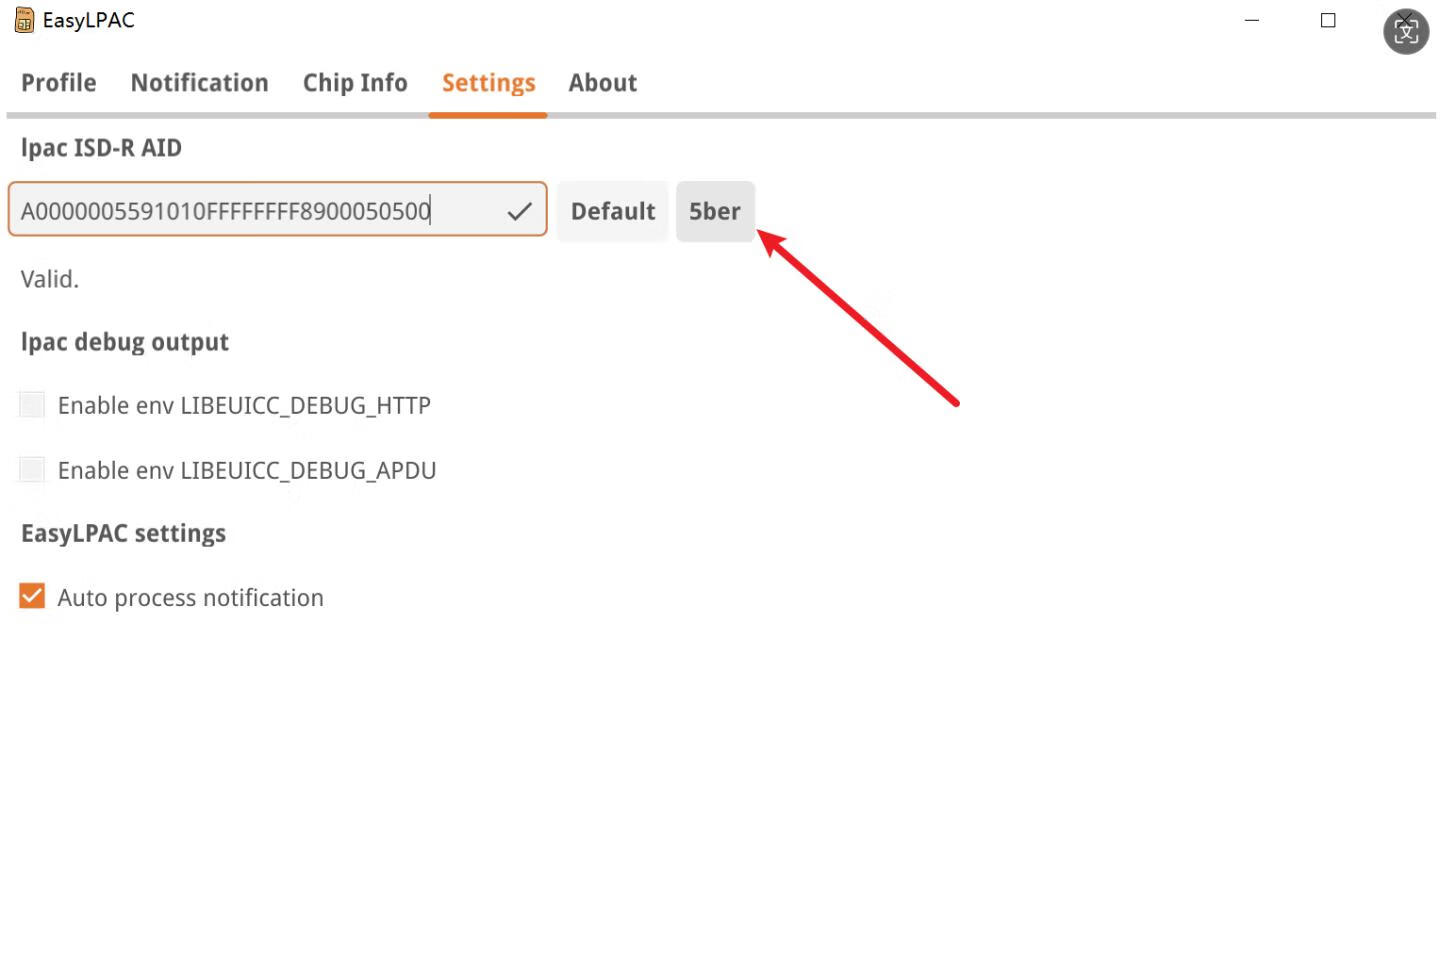1440x967 pixels.
Task: Click the validation checkmark in the AID field
Action: [519, 211]
